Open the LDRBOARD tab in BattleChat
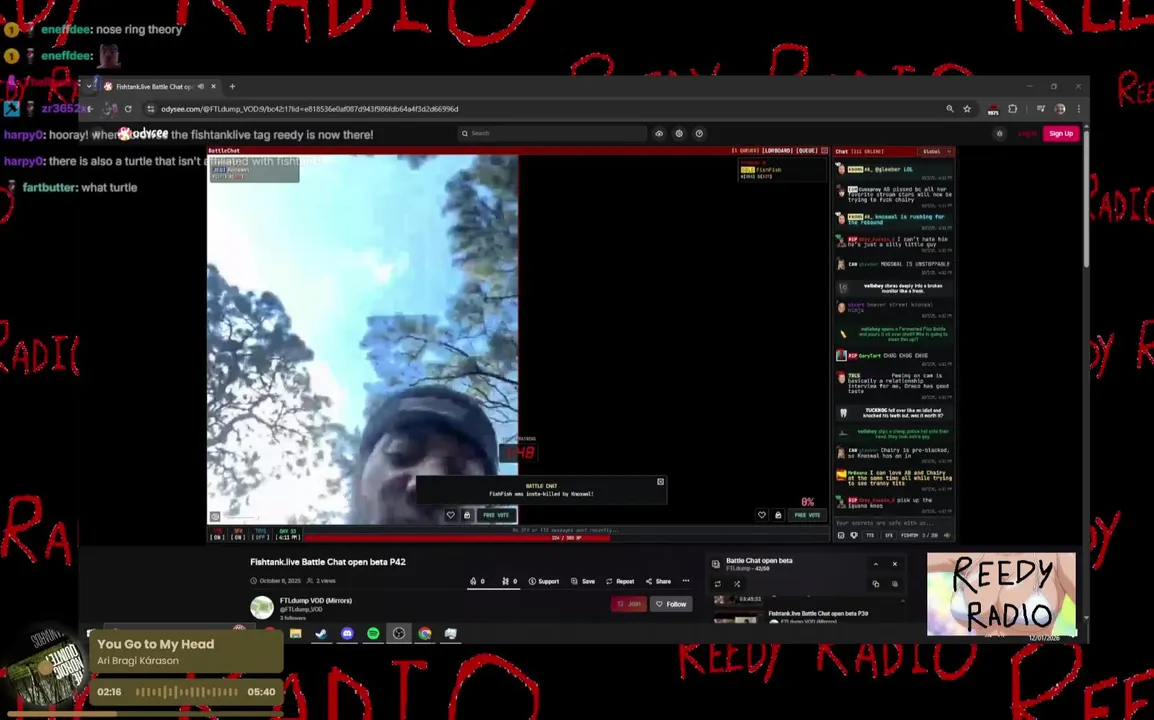 (x=777, y=151)
